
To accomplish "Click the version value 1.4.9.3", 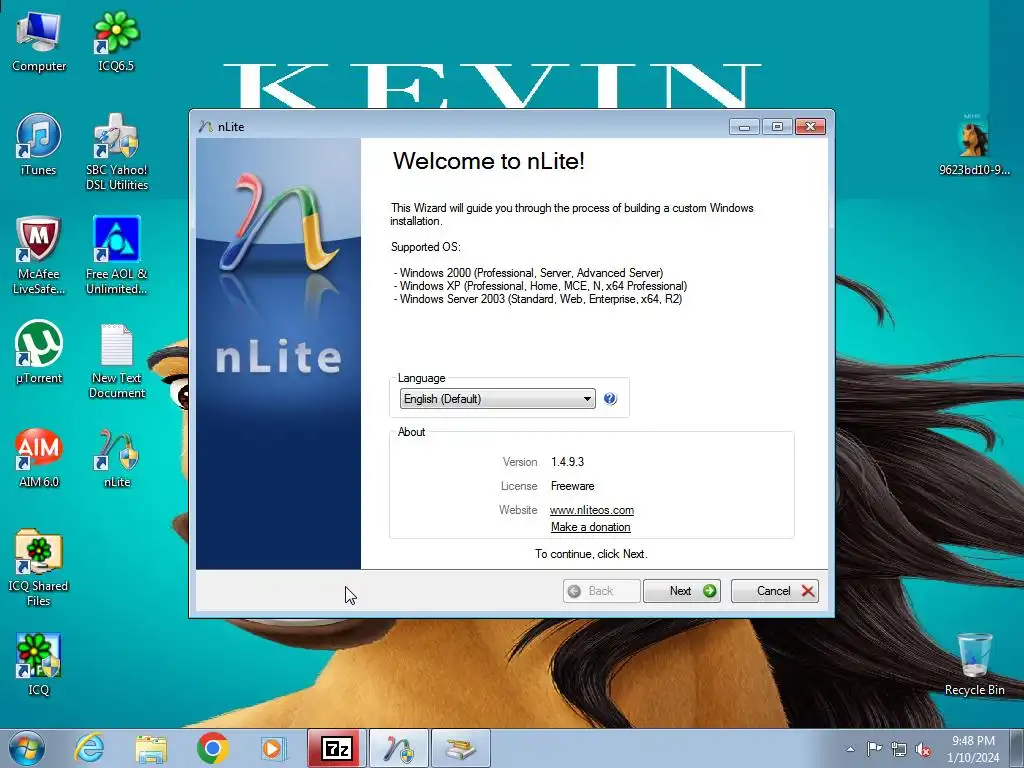I will [x=568, y=462].
